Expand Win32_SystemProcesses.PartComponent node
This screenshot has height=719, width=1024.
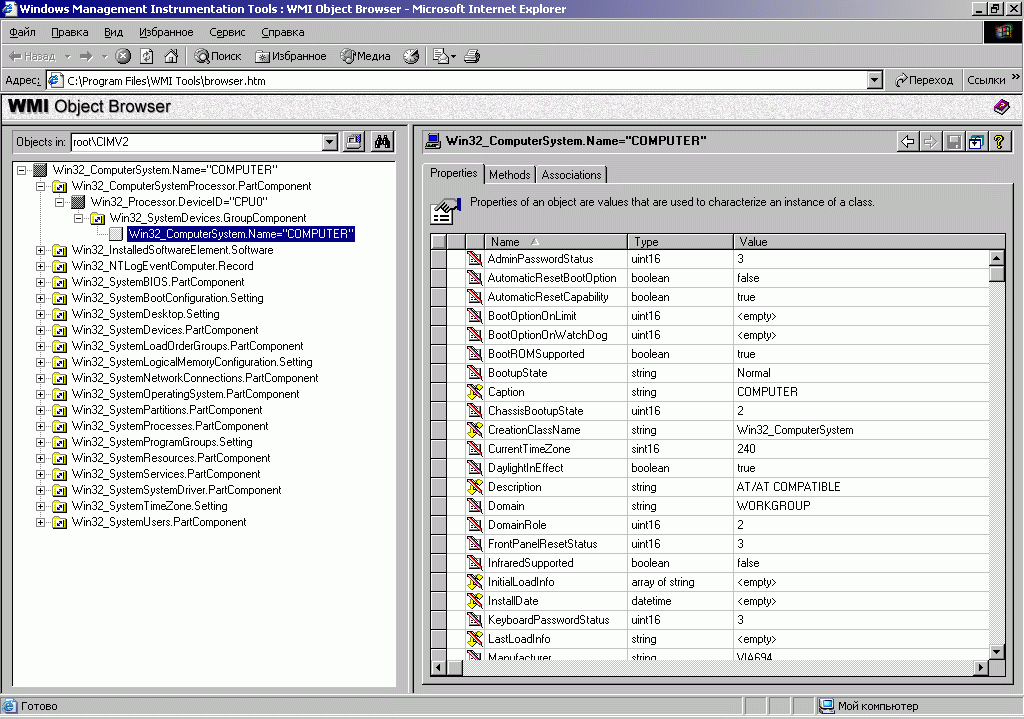(x=40, y=426)
